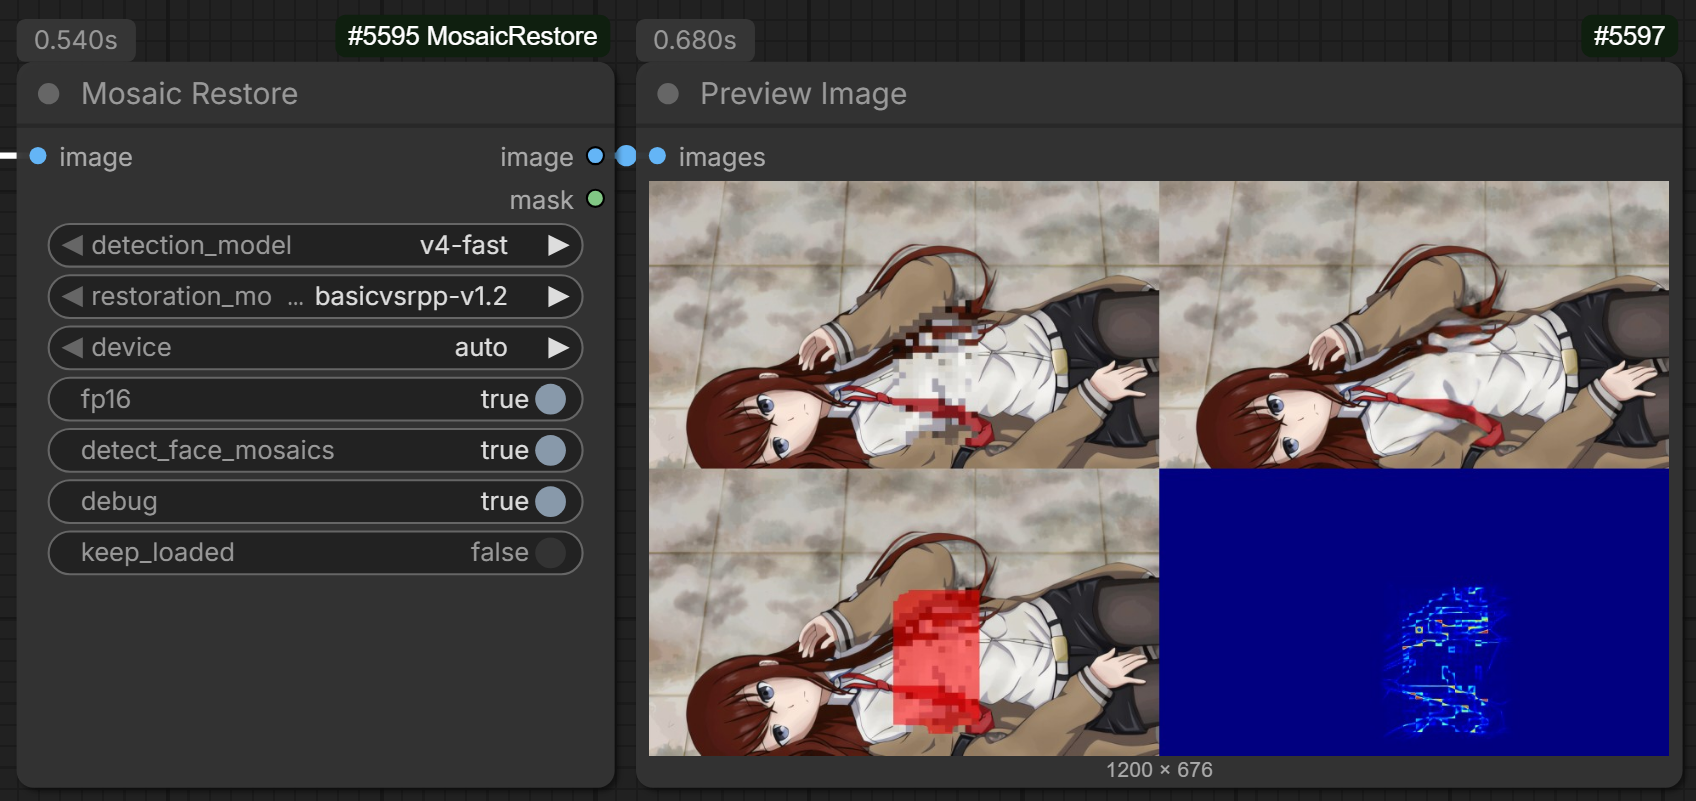1696x801 pixels.
Task: Open the restored output preview thumbnail
Action: pos(1414,324)
